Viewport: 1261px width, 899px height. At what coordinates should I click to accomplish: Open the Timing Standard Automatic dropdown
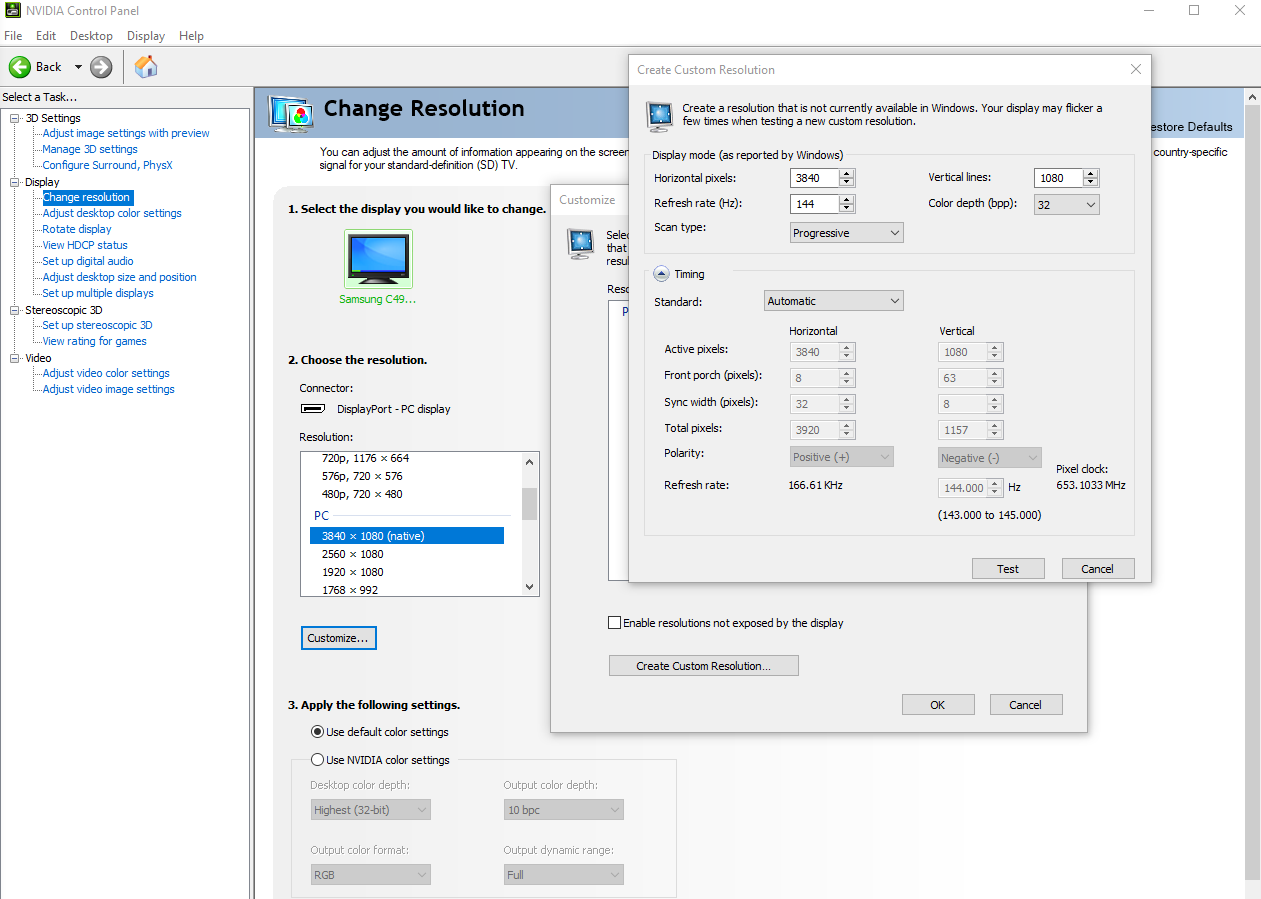point(834,301)
